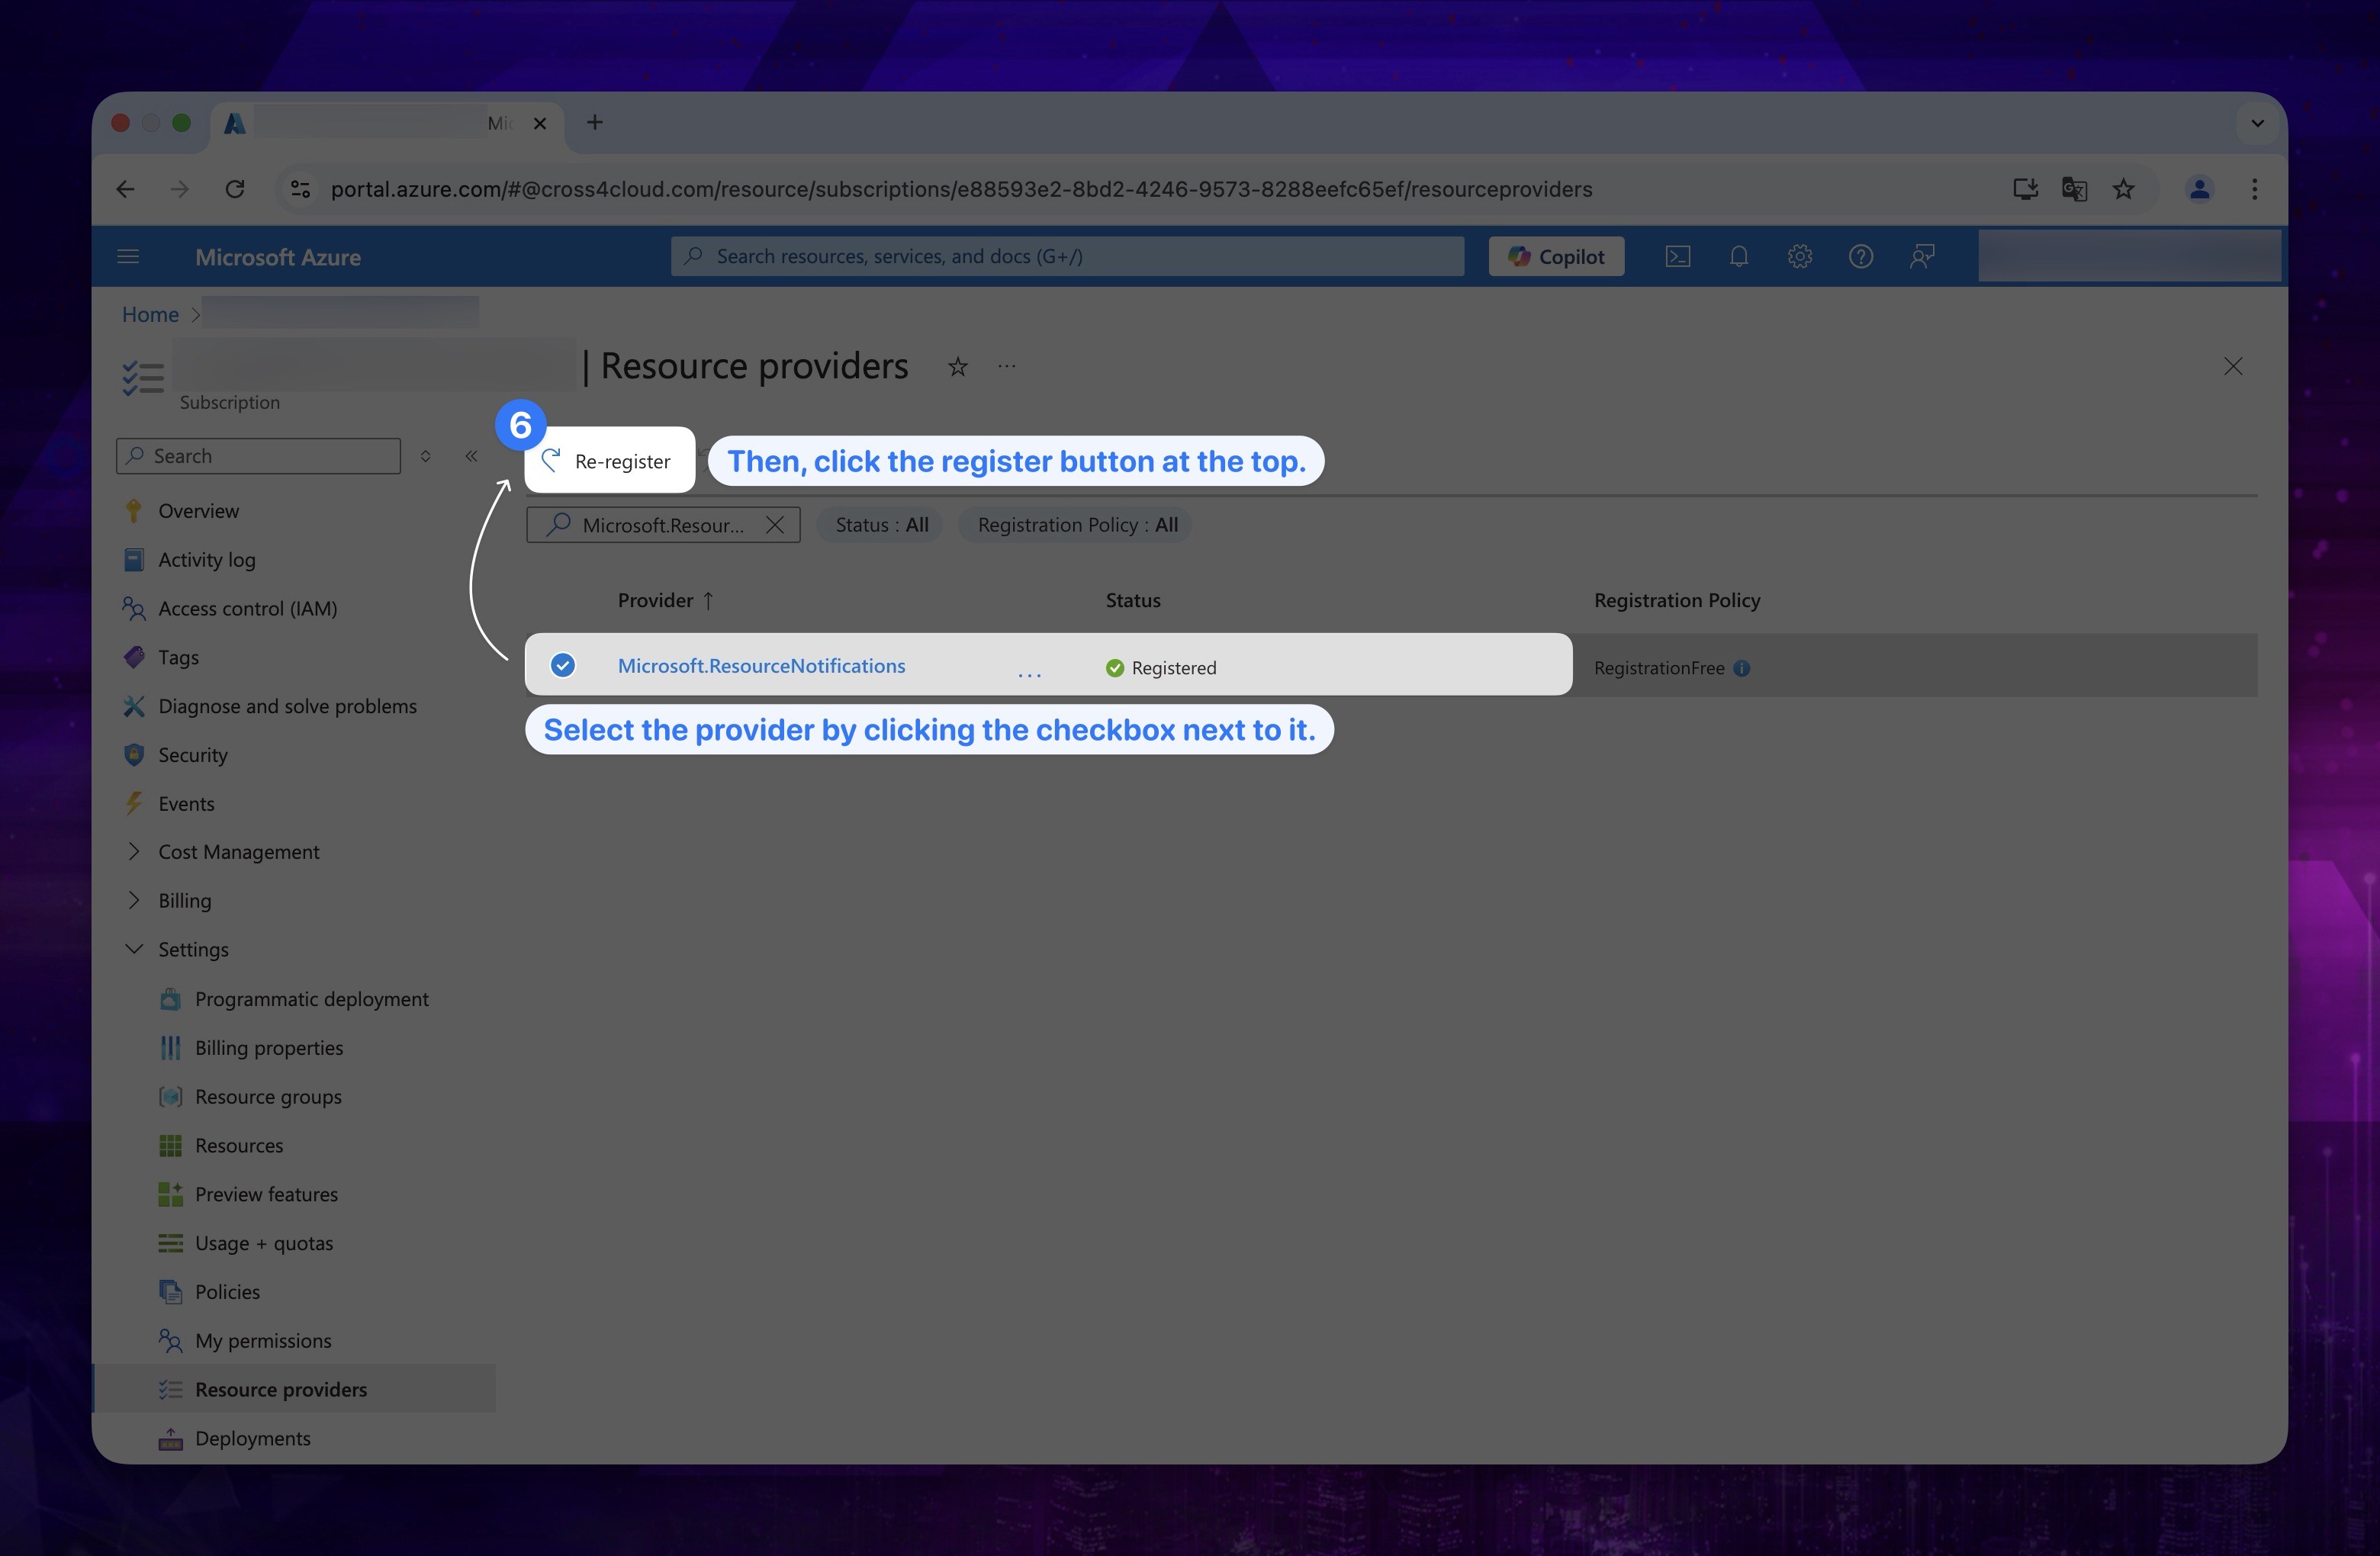Open the help question mark
This screenshot has height=1556, width=2380.
click(x=1861, y=257)
